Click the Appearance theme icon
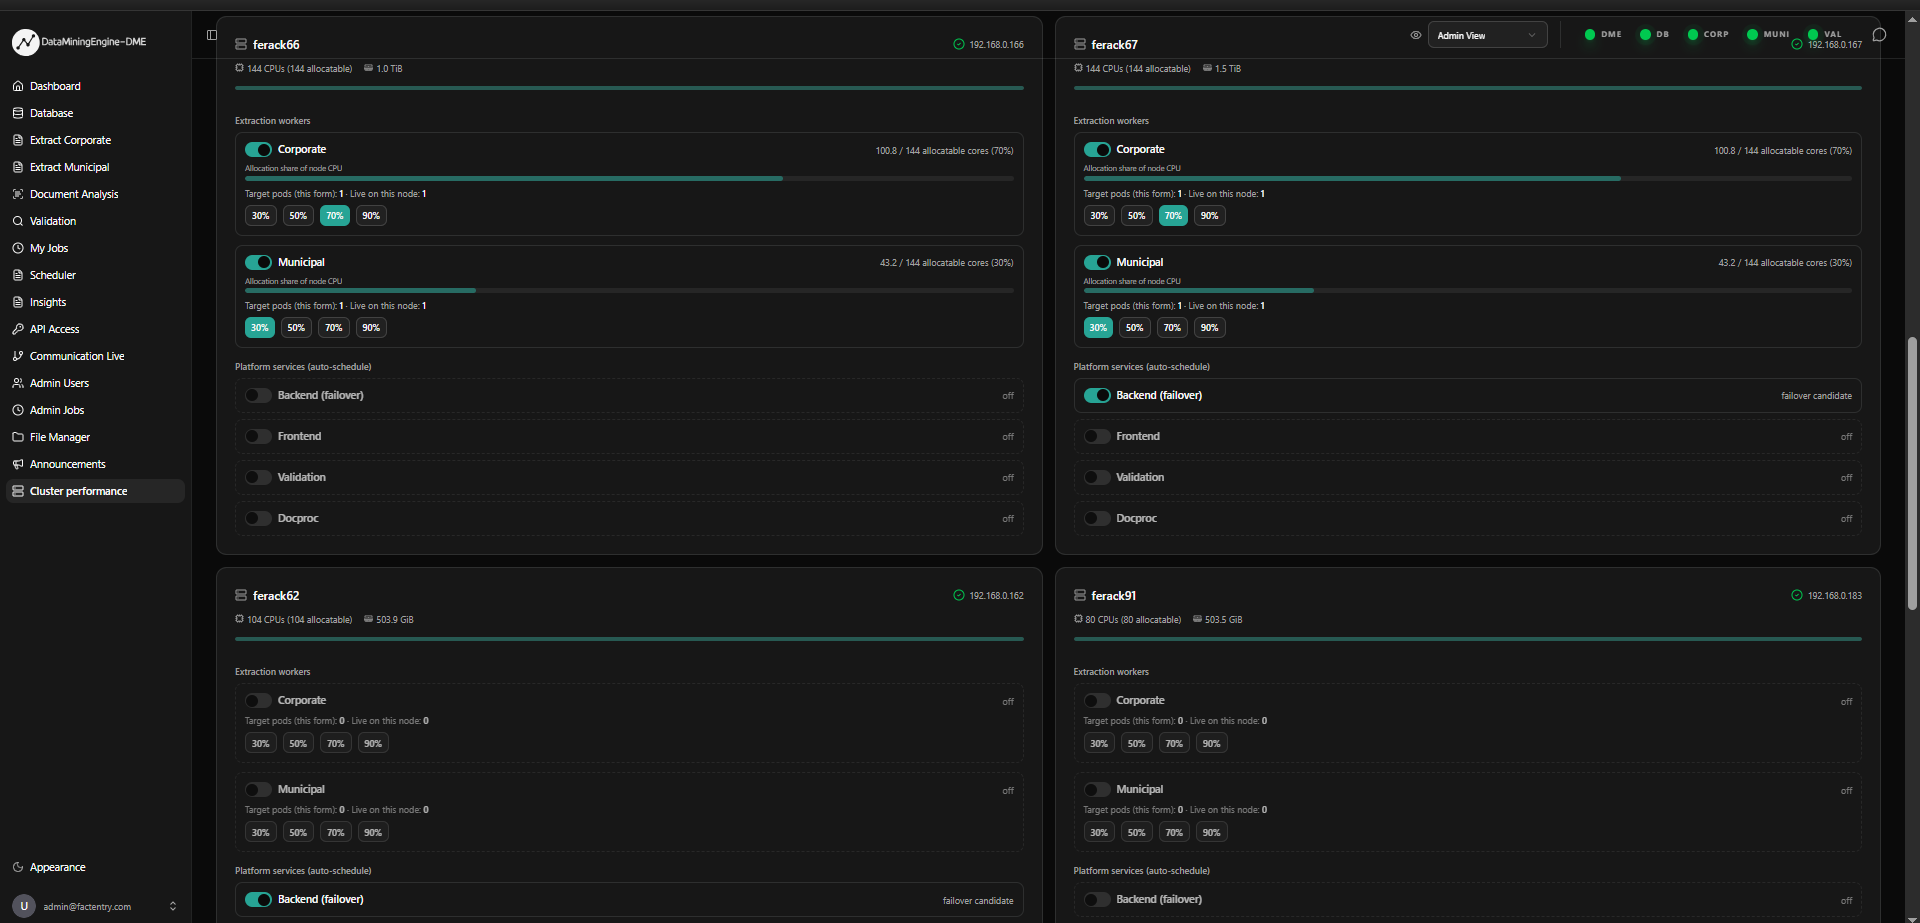This screenshot has height=923, width=1920. [x=18, y=867]
